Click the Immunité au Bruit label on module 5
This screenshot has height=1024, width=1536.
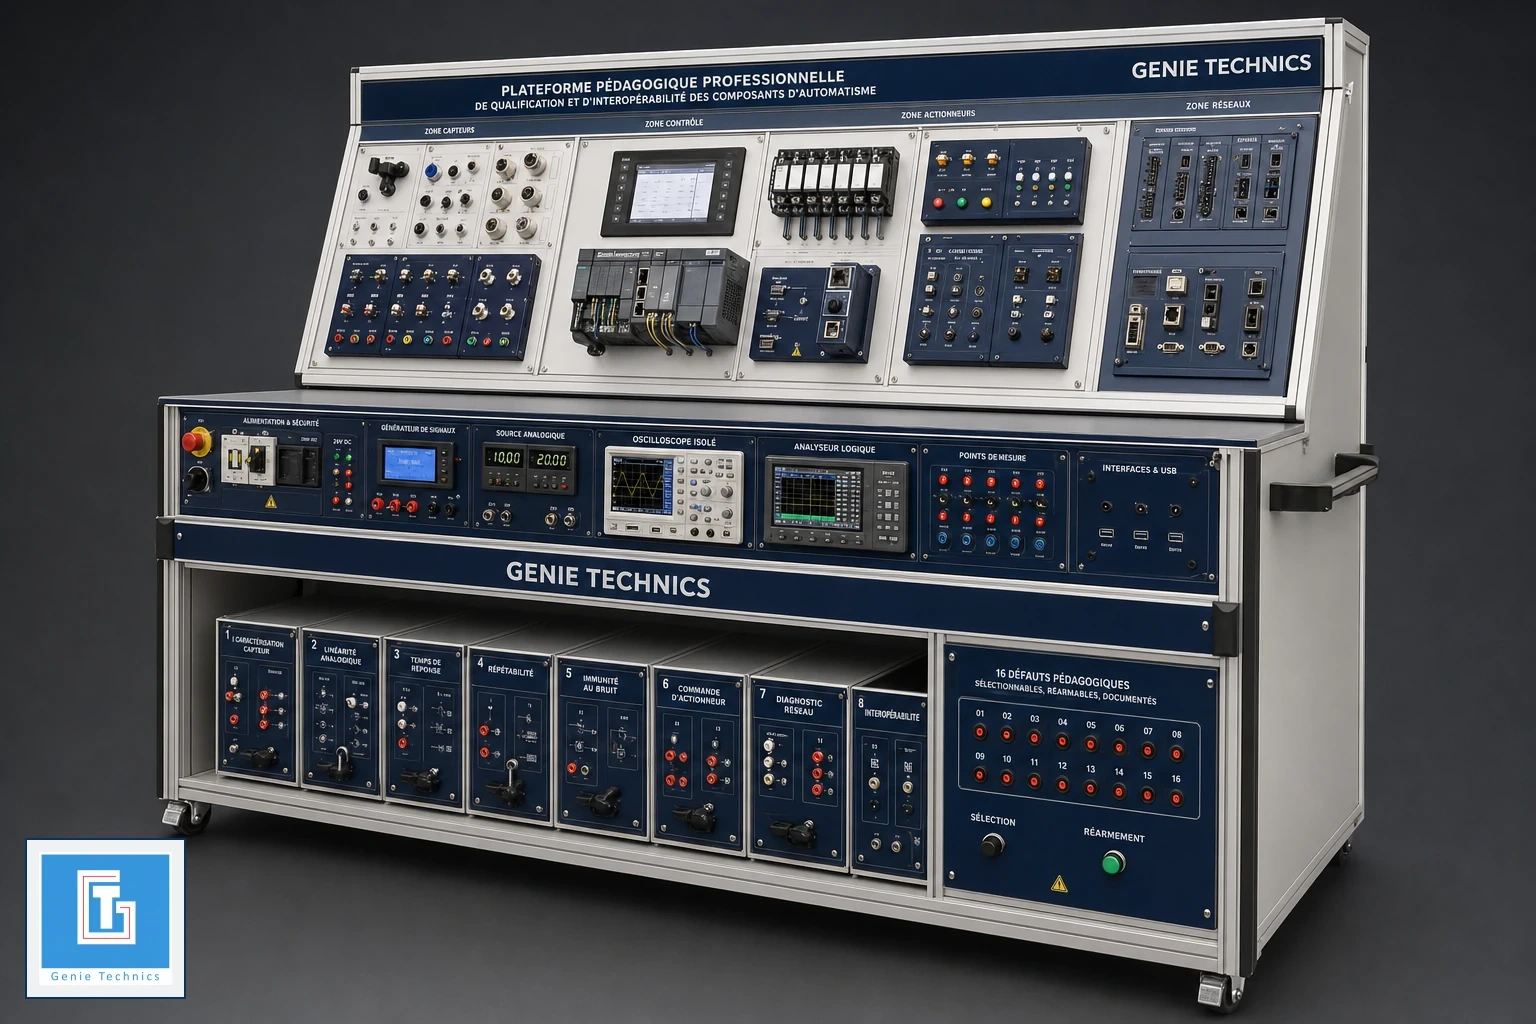600,684
